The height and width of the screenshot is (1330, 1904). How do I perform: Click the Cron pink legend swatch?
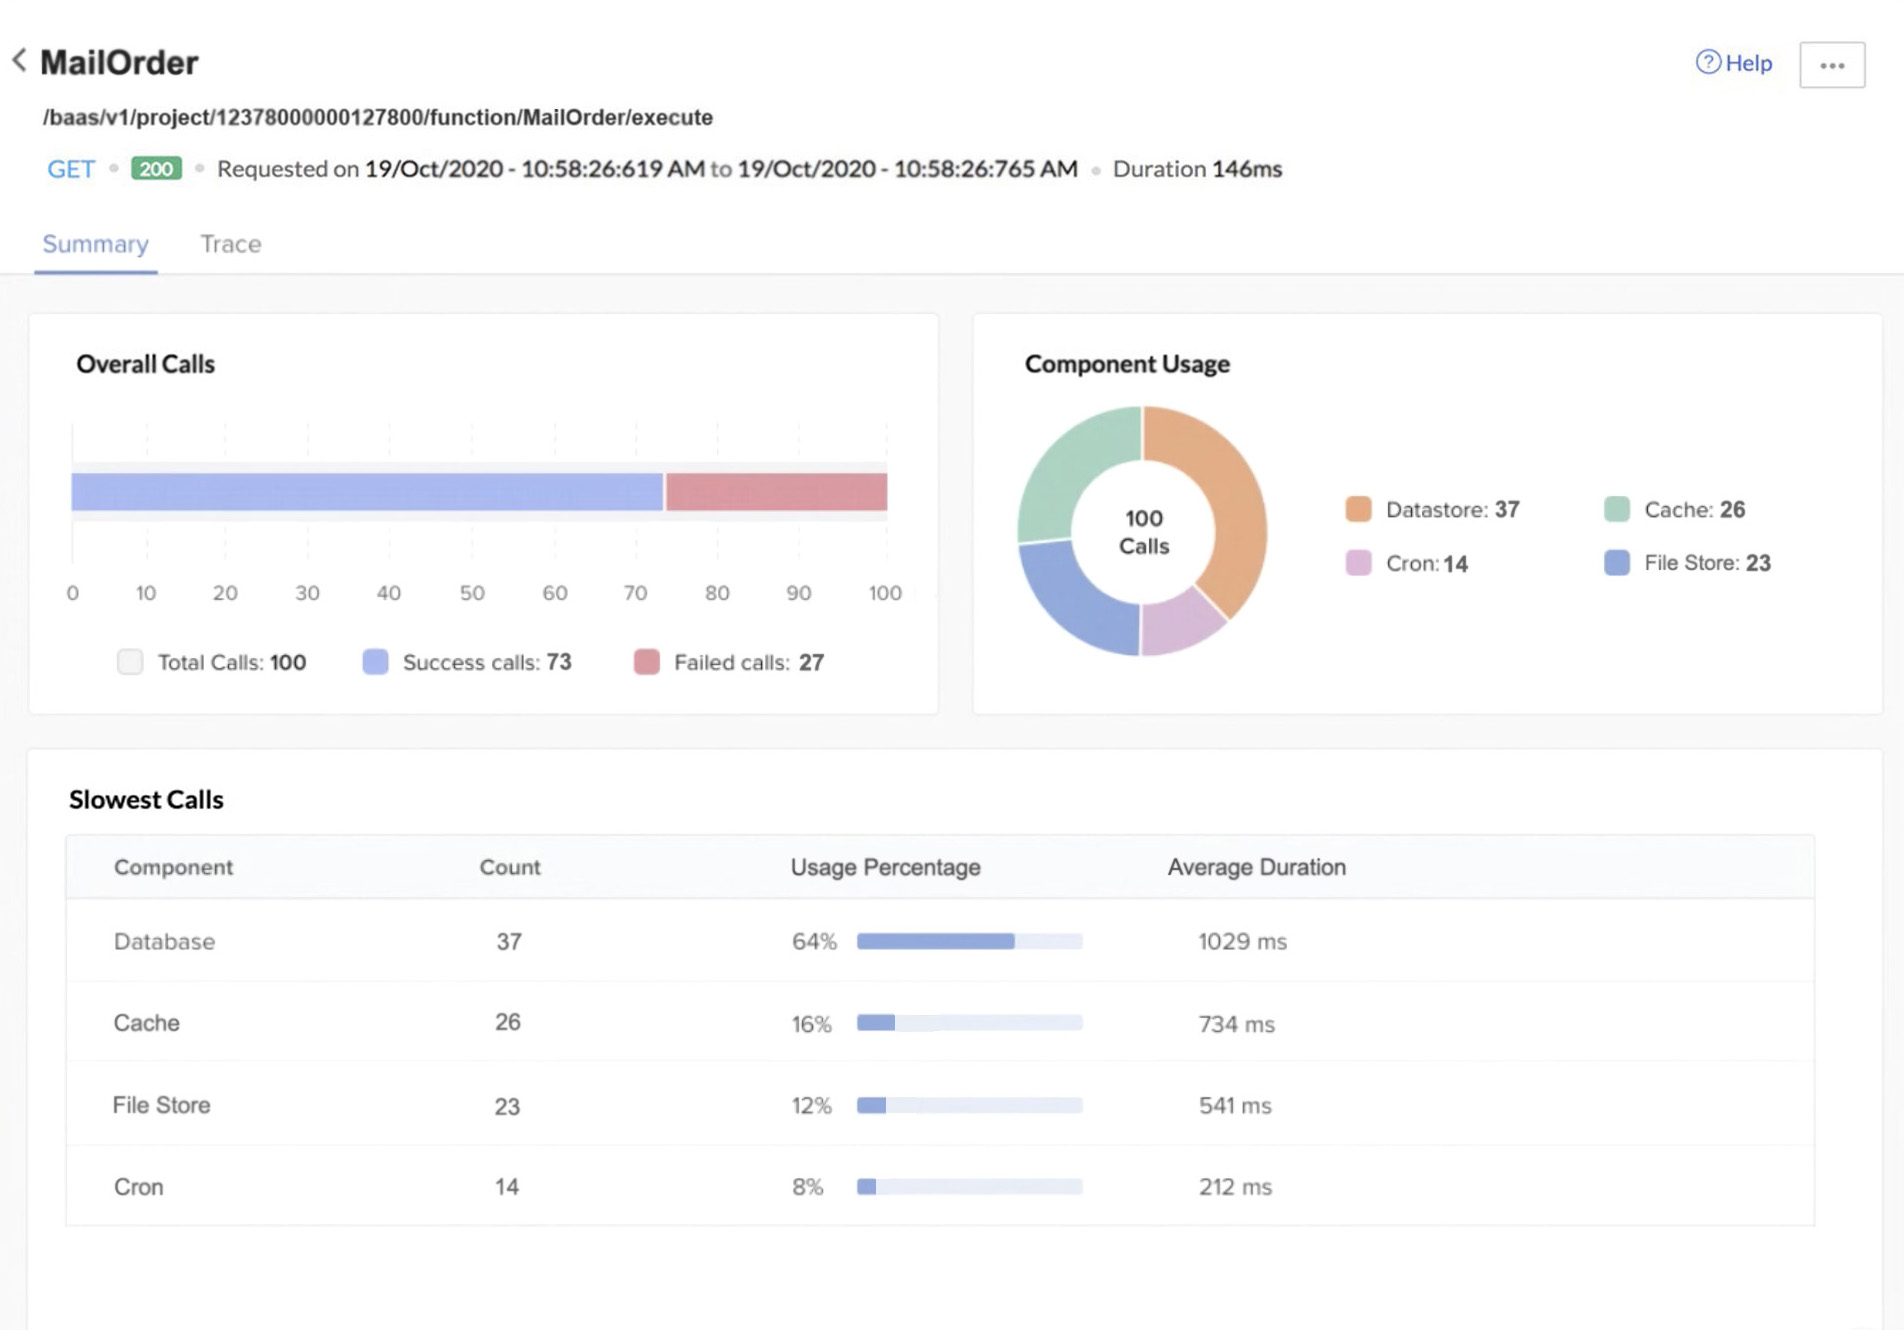coord(1357,563)
